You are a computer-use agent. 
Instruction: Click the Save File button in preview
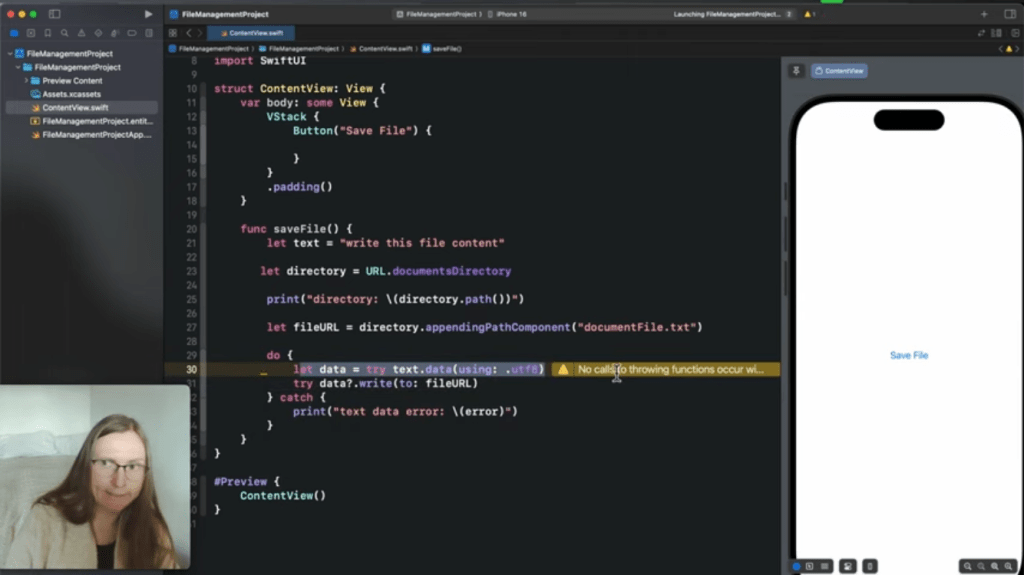[x=908, y=355]
